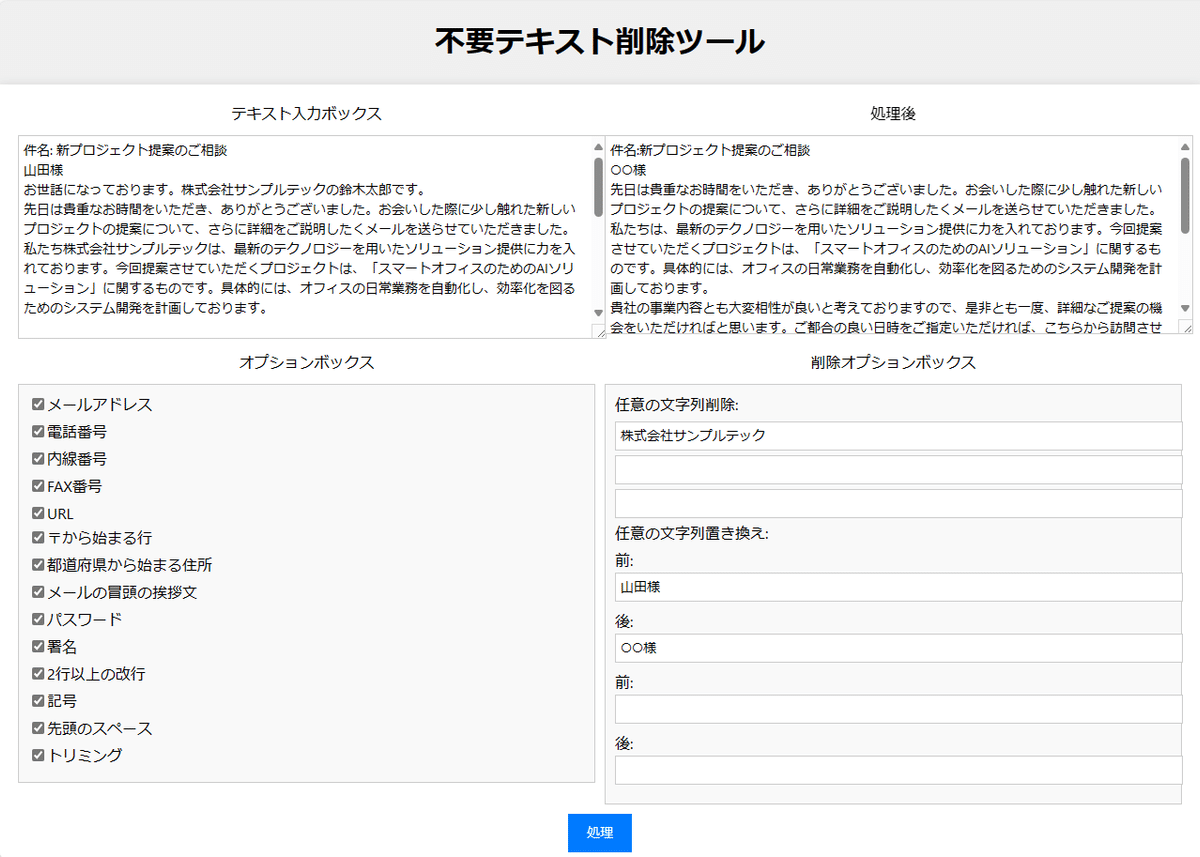Image resolution: width=1200 pixels, height=857 pixels.
Task: Disable メールの冒頭の挨拶文 option
Action: point(38,591)
